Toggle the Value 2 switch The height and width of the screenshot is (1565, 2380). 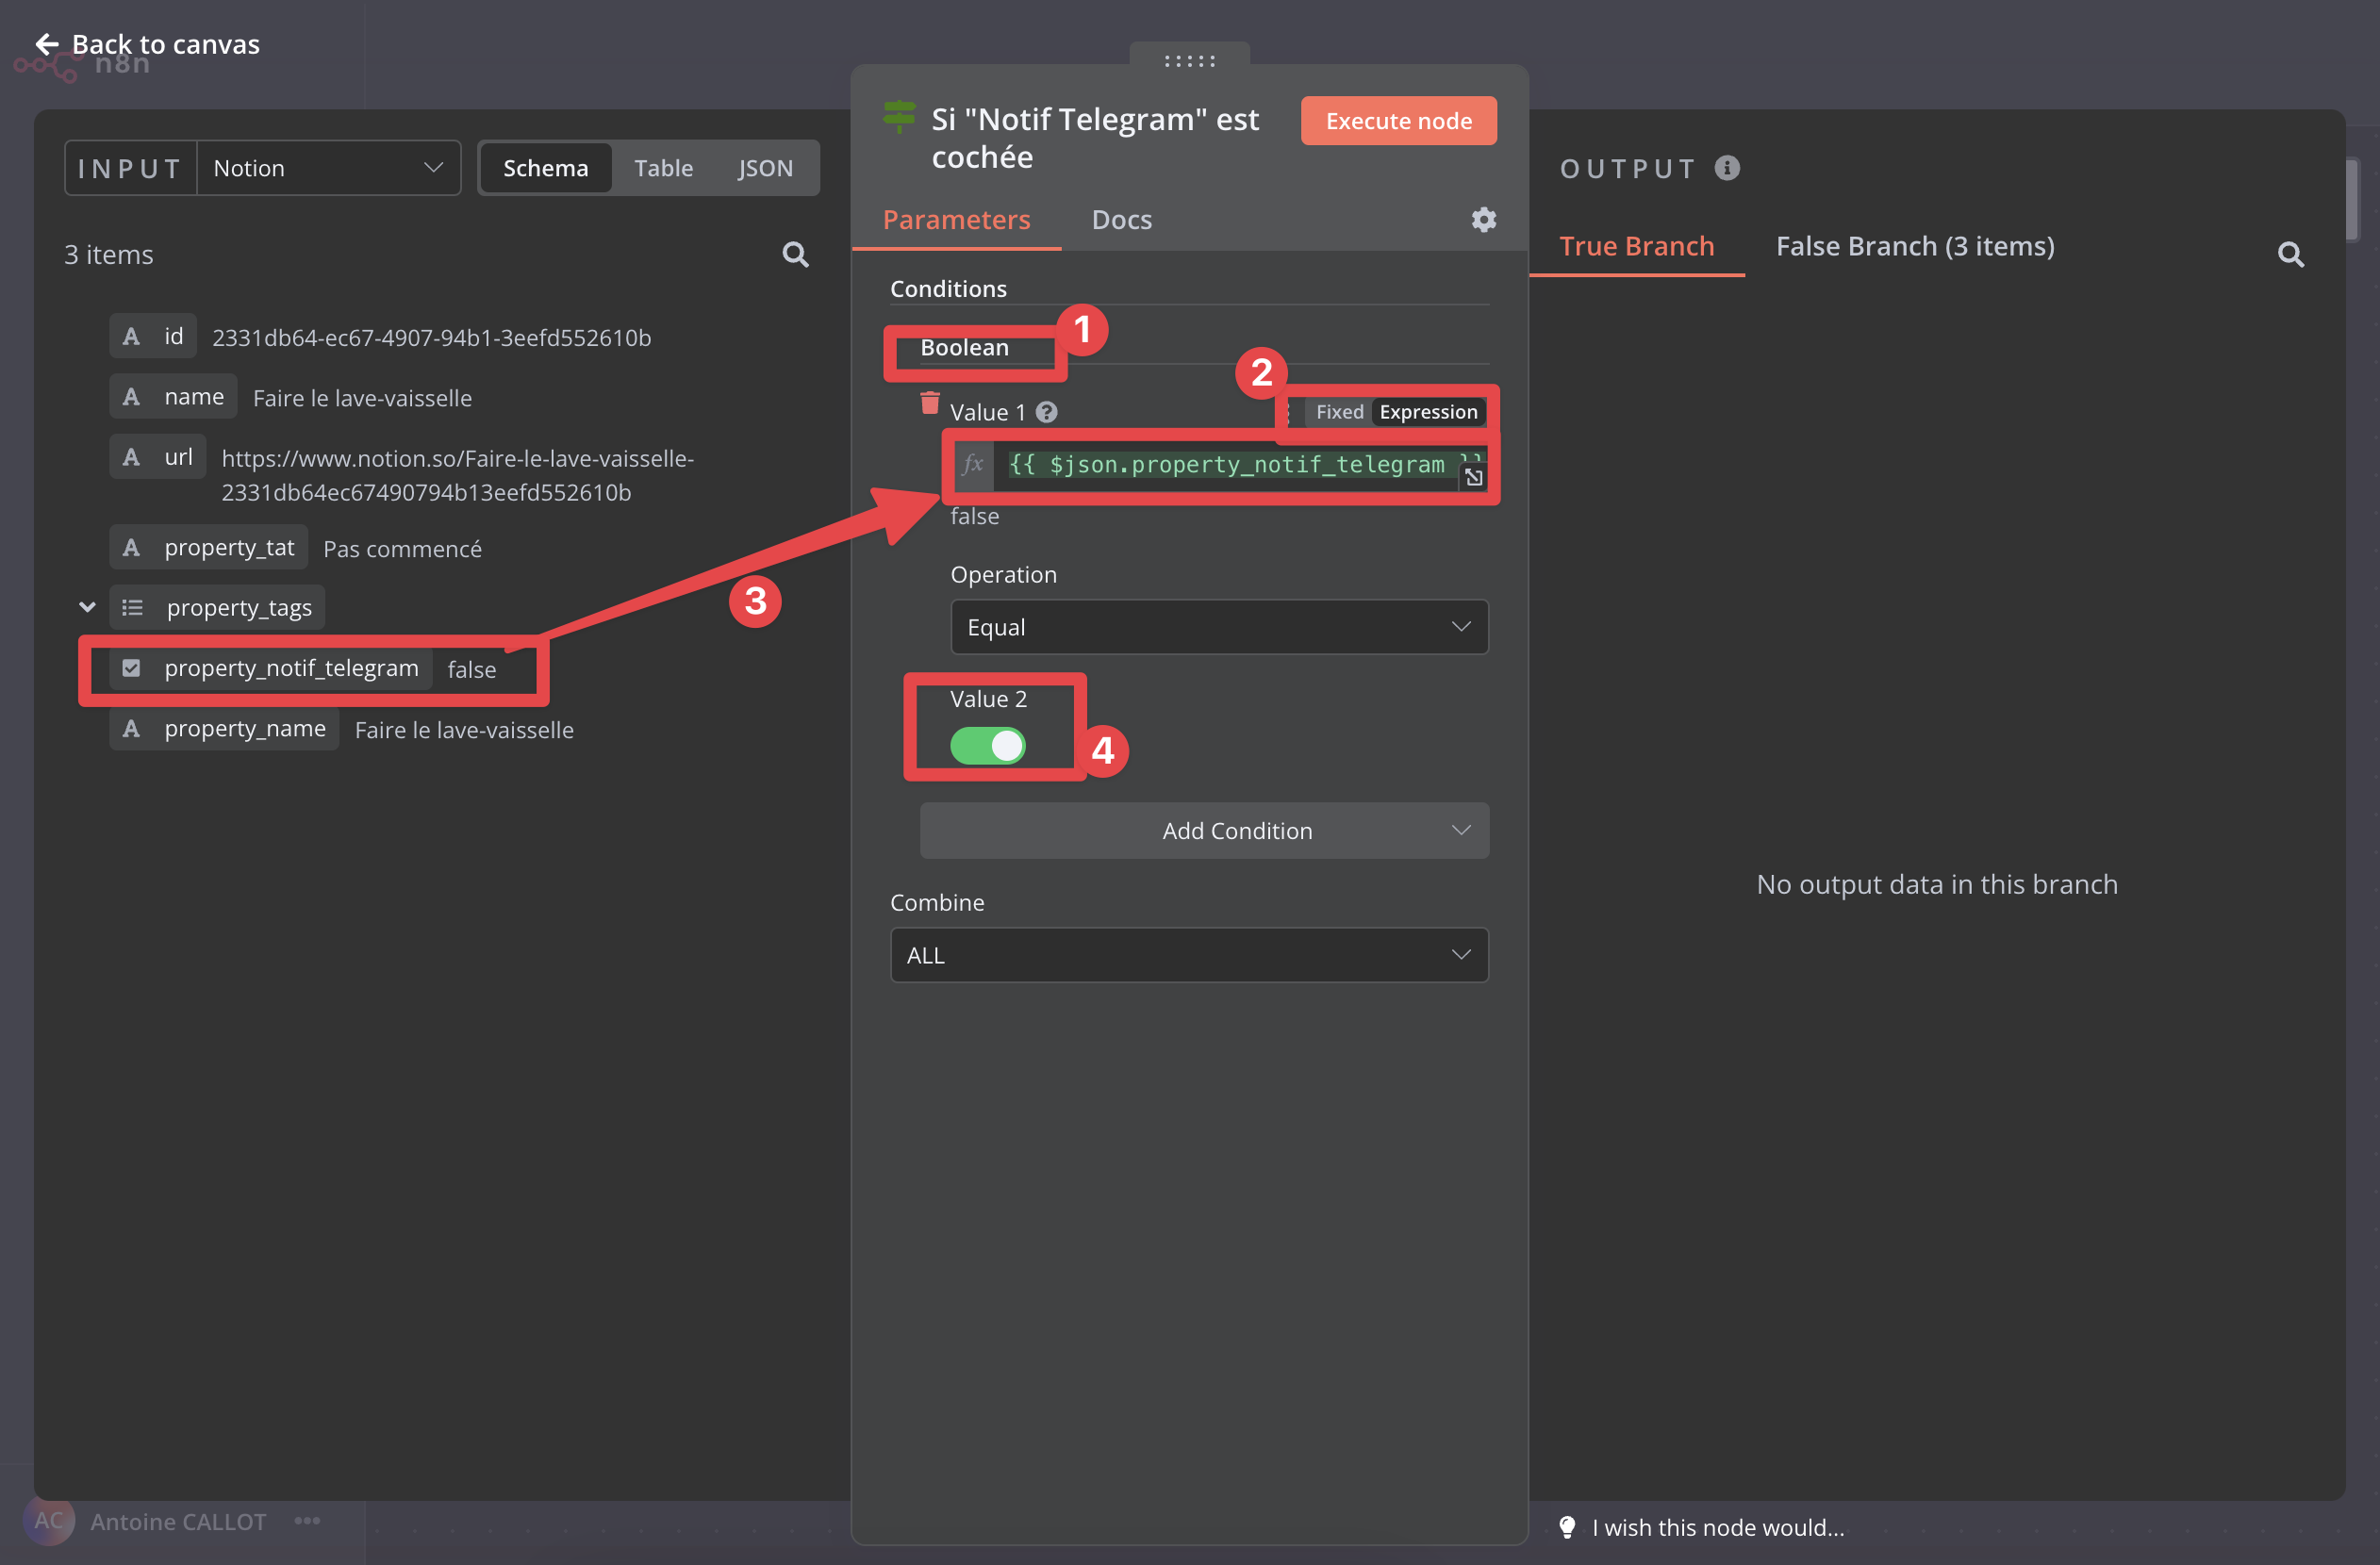point(987,745)
